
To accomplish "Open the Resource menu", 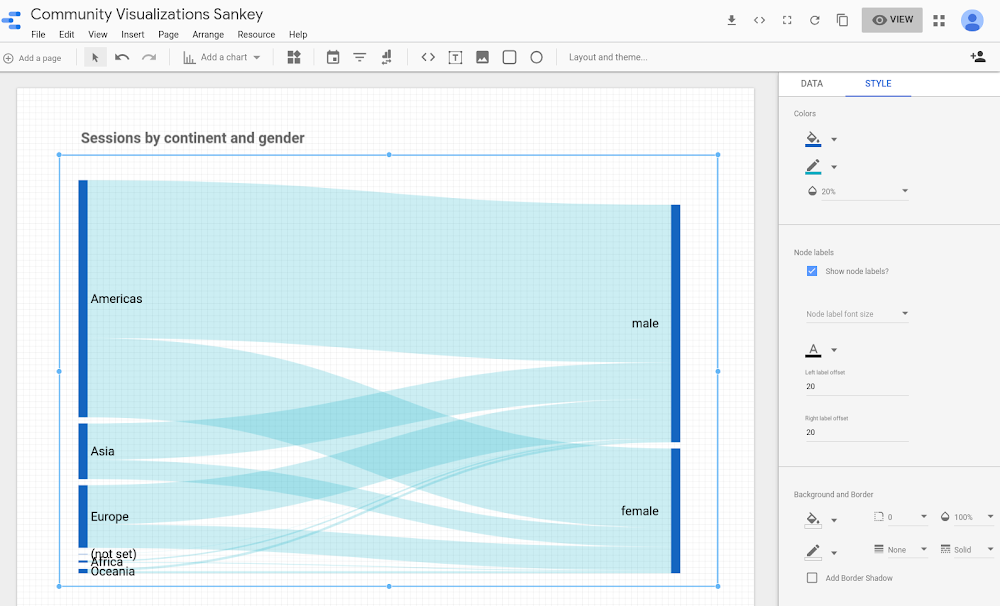I will point(256,34).
